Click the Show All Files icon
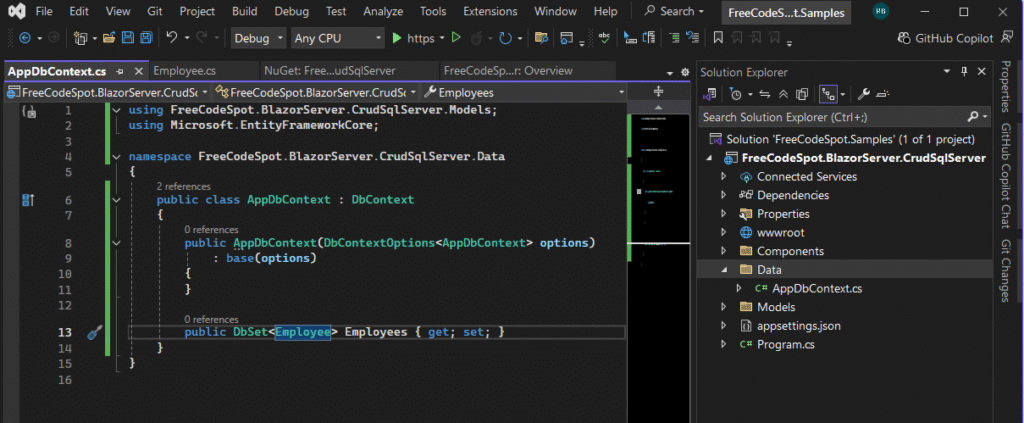 point(802,95)
